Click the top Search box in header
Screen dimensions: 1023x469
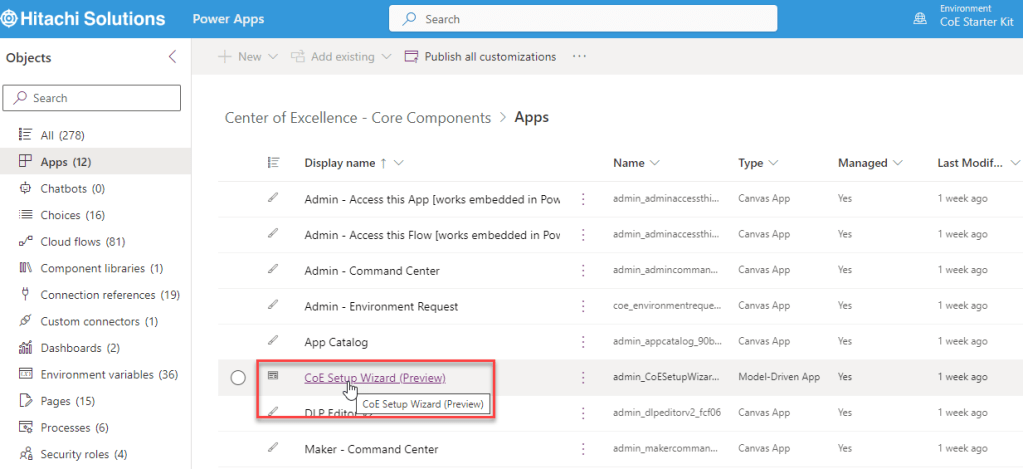tap(583, 19)
